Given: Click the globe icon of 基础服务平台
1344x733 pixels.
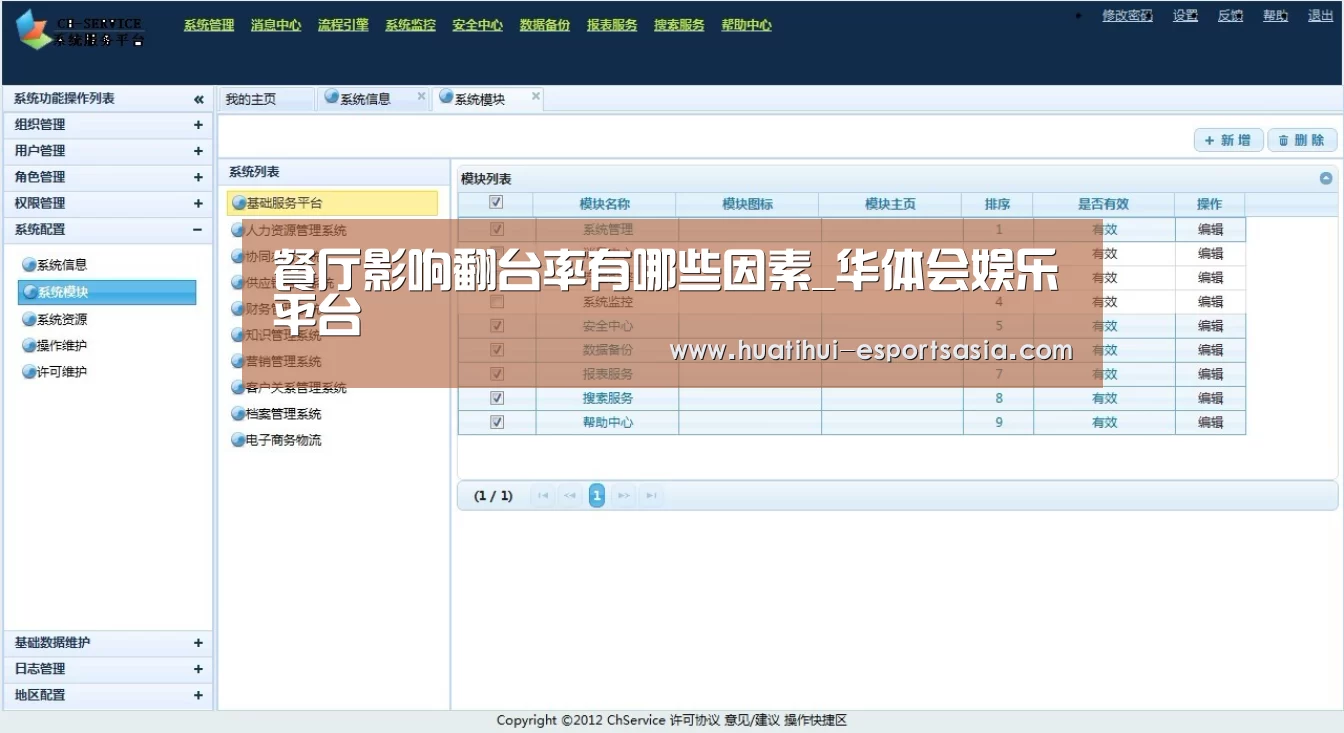Looking at the screenshot, I should point(239,203).
